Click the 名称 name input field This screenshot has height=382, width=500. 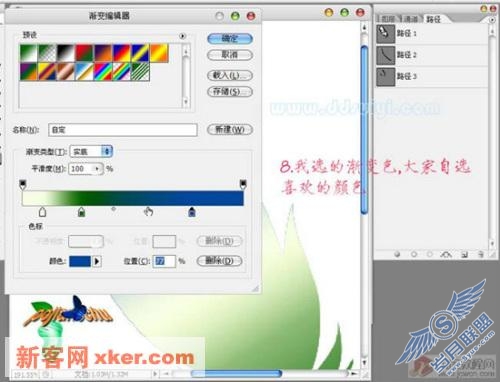coord(123,130)
